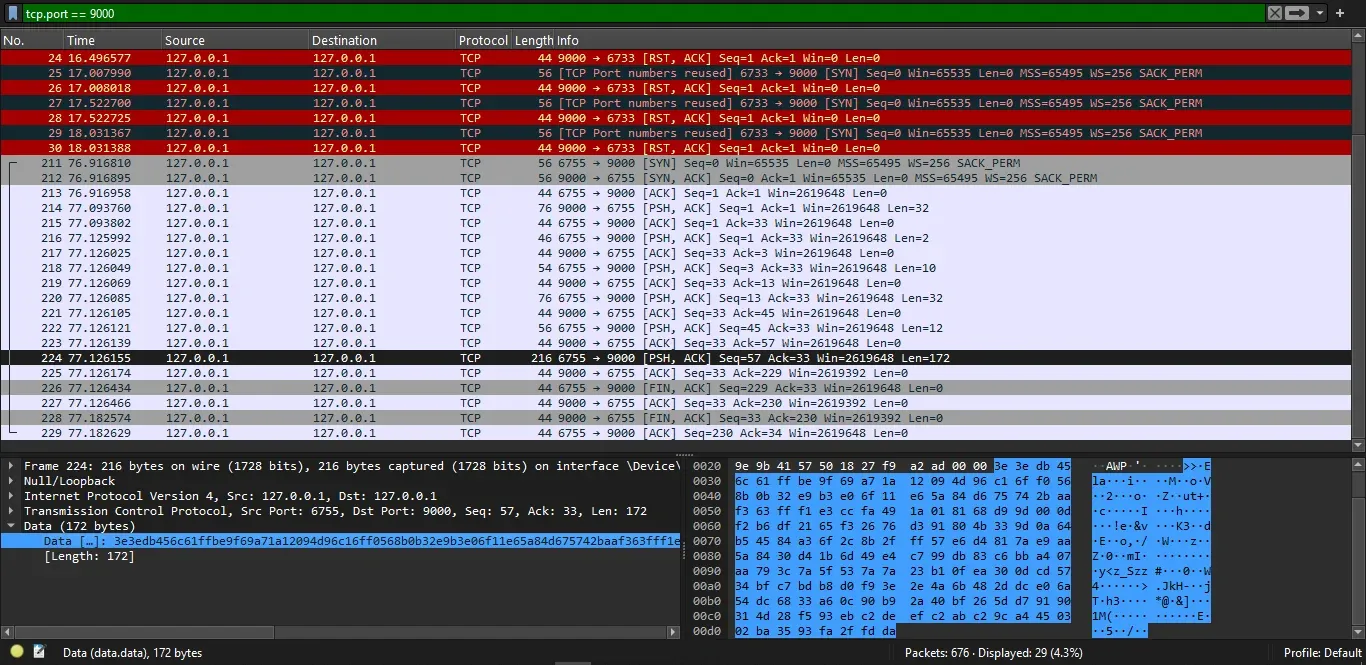Add a filter button with the plus icon
The width and height of the screenshot is (1366, 665).
pyautogui.click(x=1340, y=13)
